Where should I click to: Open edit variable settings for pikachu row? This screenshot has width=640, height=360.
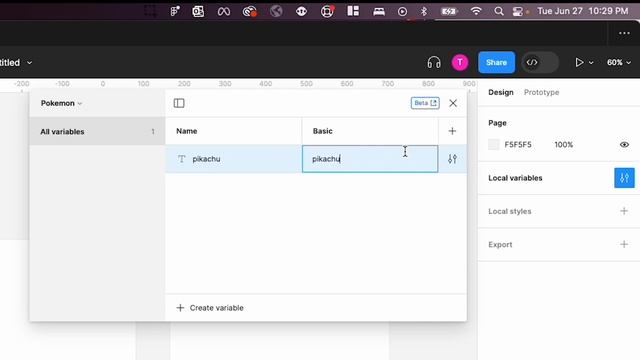[x=452, y=159]
